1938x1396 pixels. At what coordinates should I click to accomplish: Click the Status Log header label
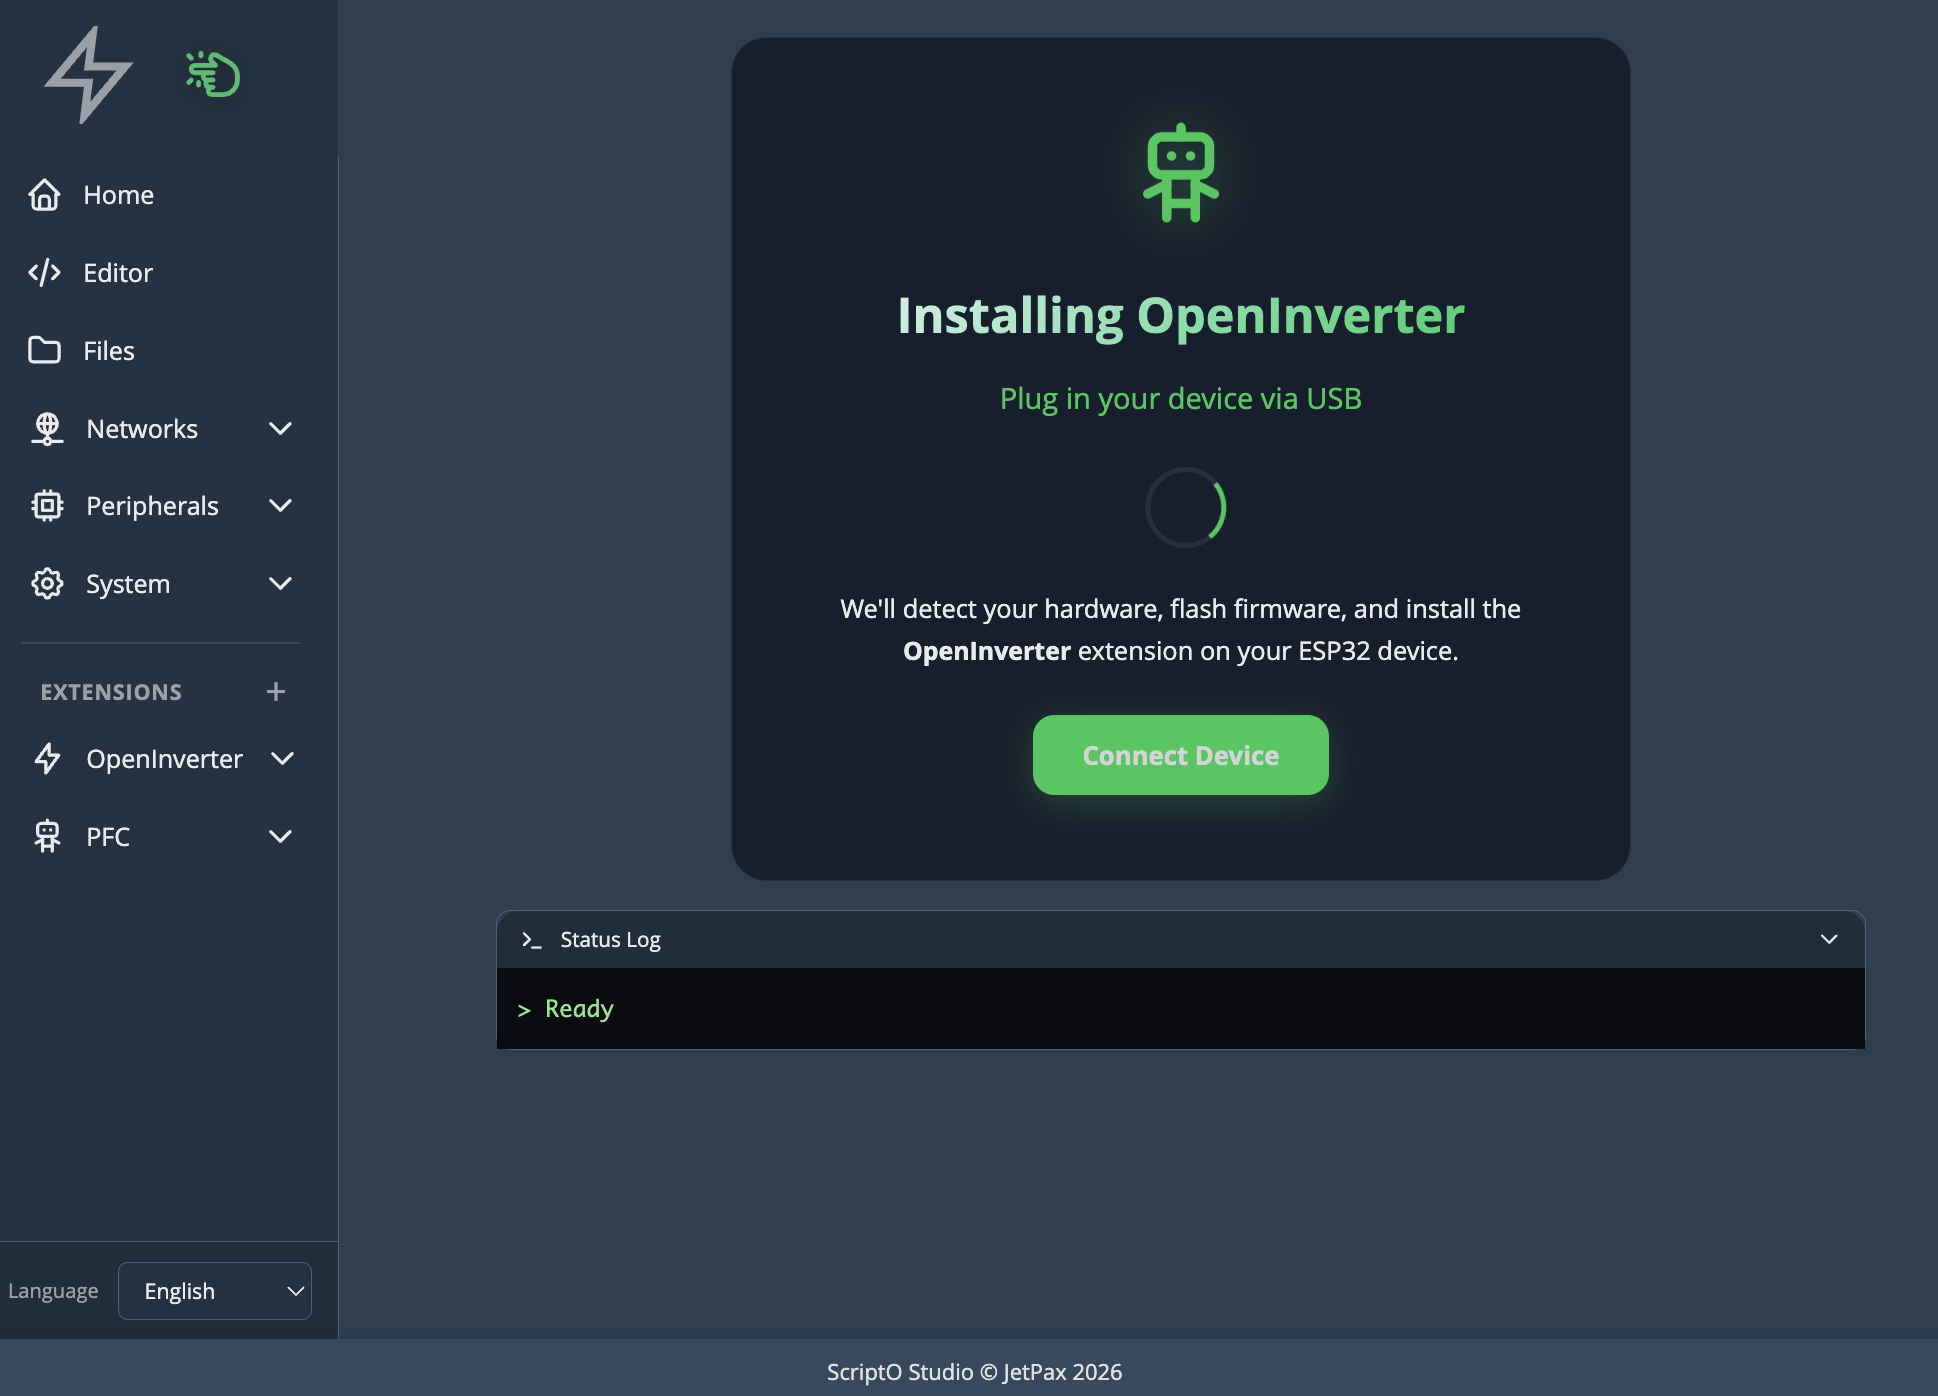[x=610, y=940]
